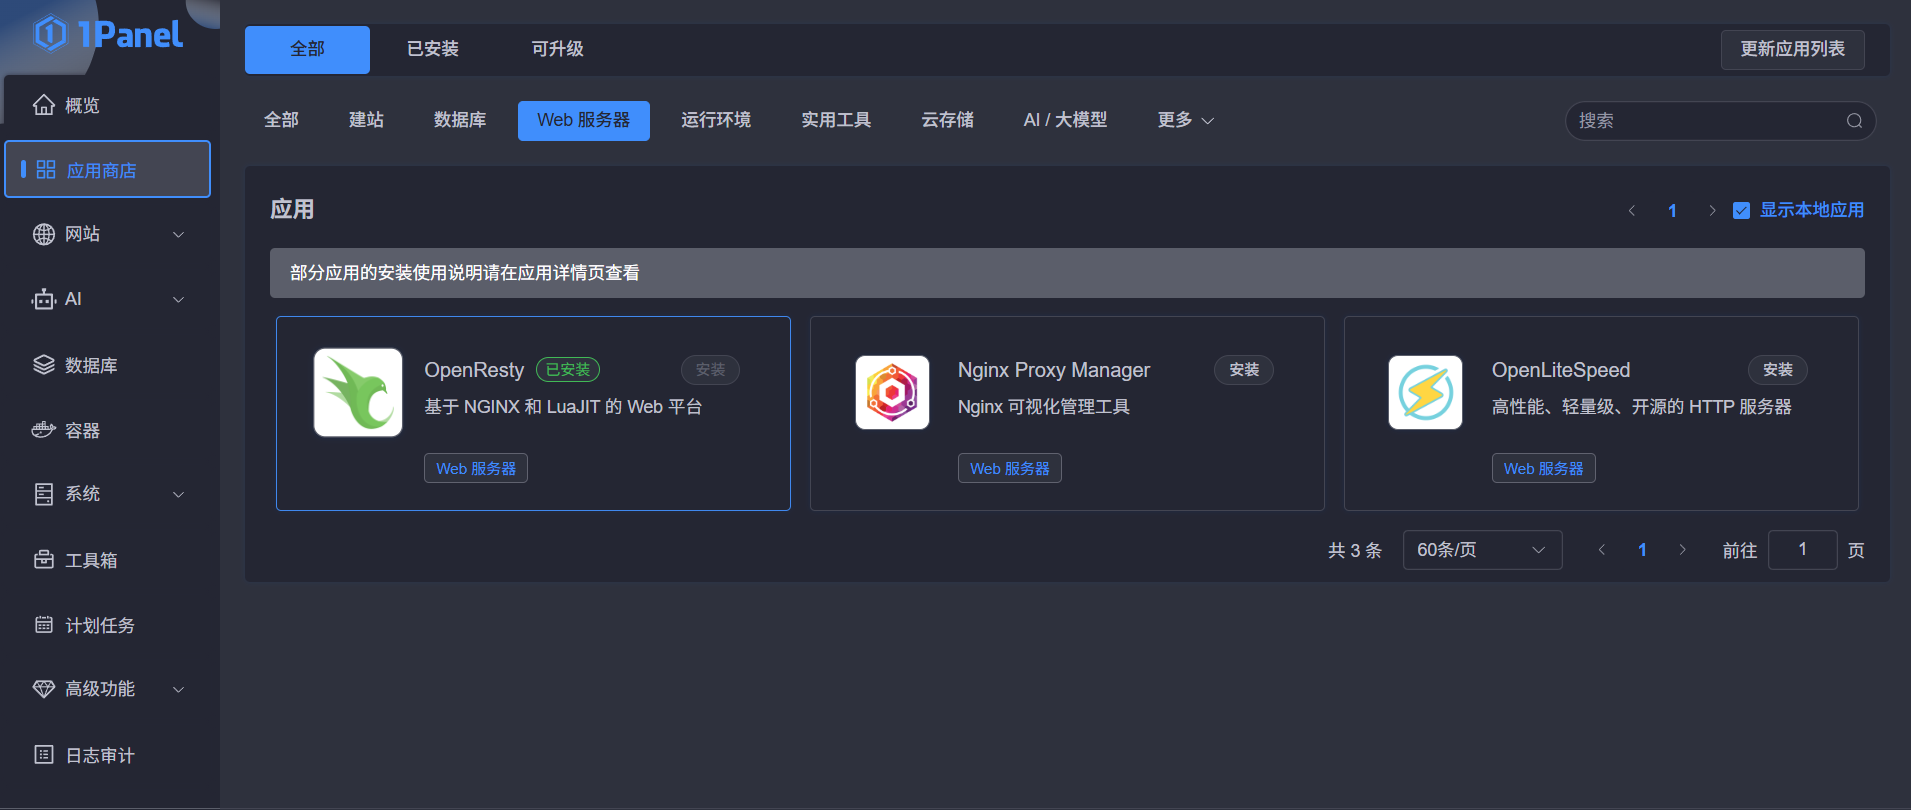Open the 日志审计 sidebar menu item

coord(108,755)
